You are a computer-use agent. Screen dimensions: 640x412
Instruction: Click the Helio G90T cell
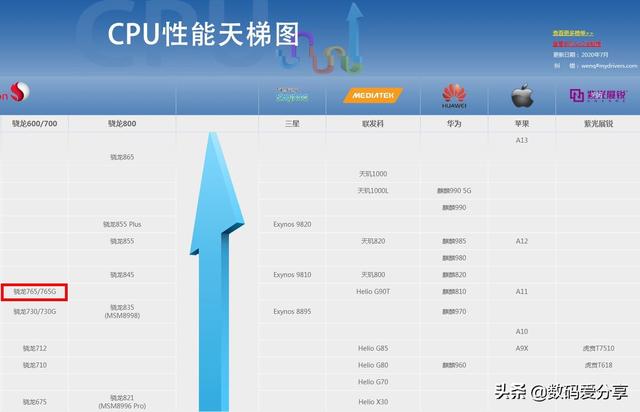pyautogui.click(x=373, y=291)
